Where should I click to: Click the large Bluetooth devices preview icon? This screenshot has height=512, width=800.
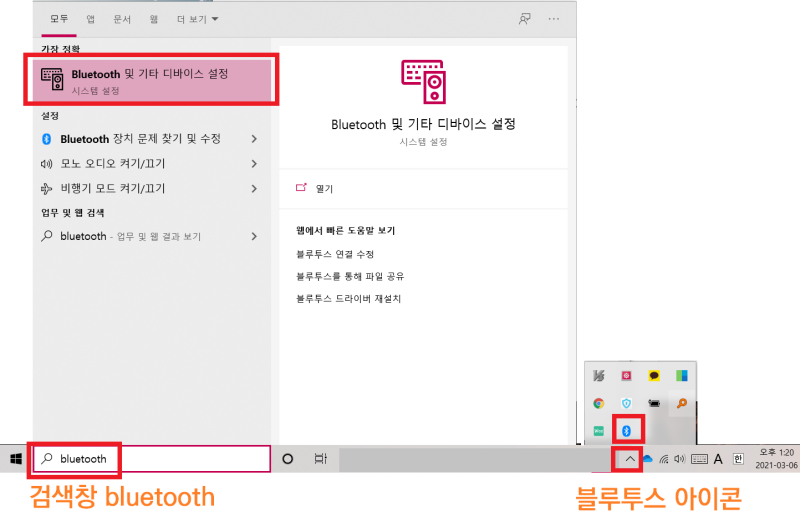coord(423,82)
